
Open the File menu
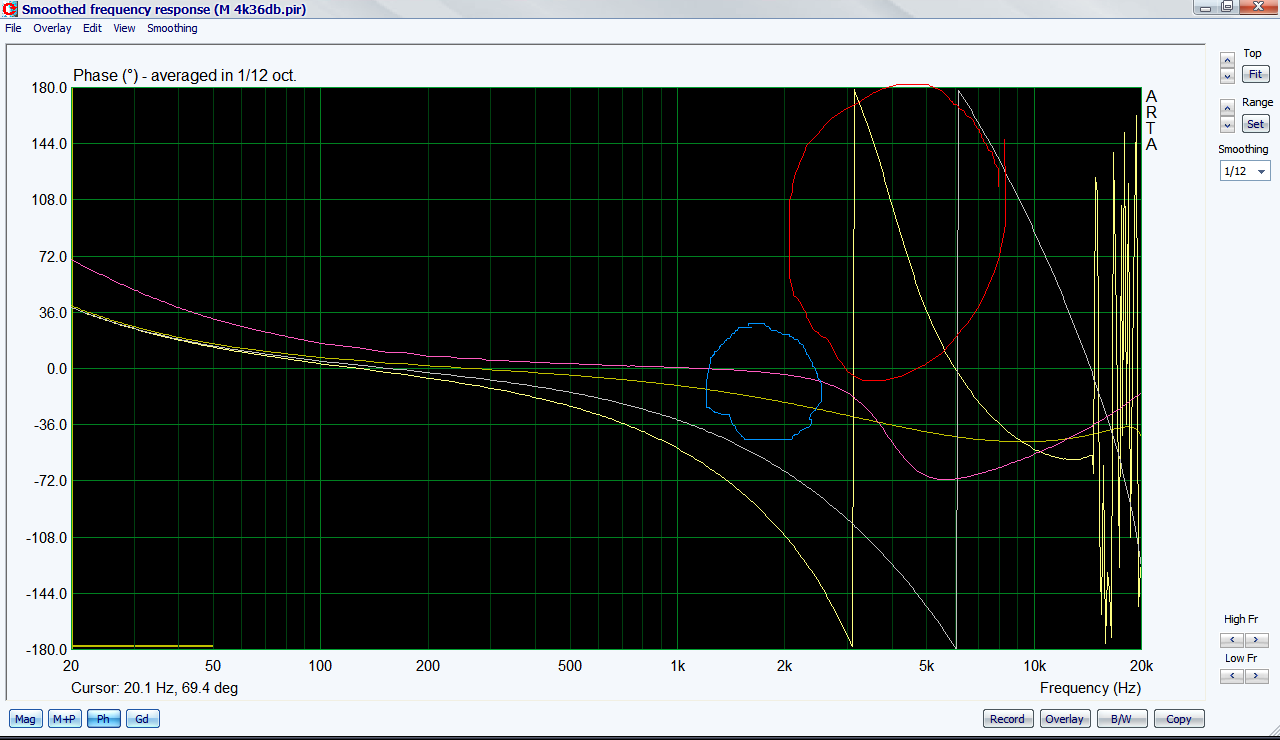pos(13,28)
